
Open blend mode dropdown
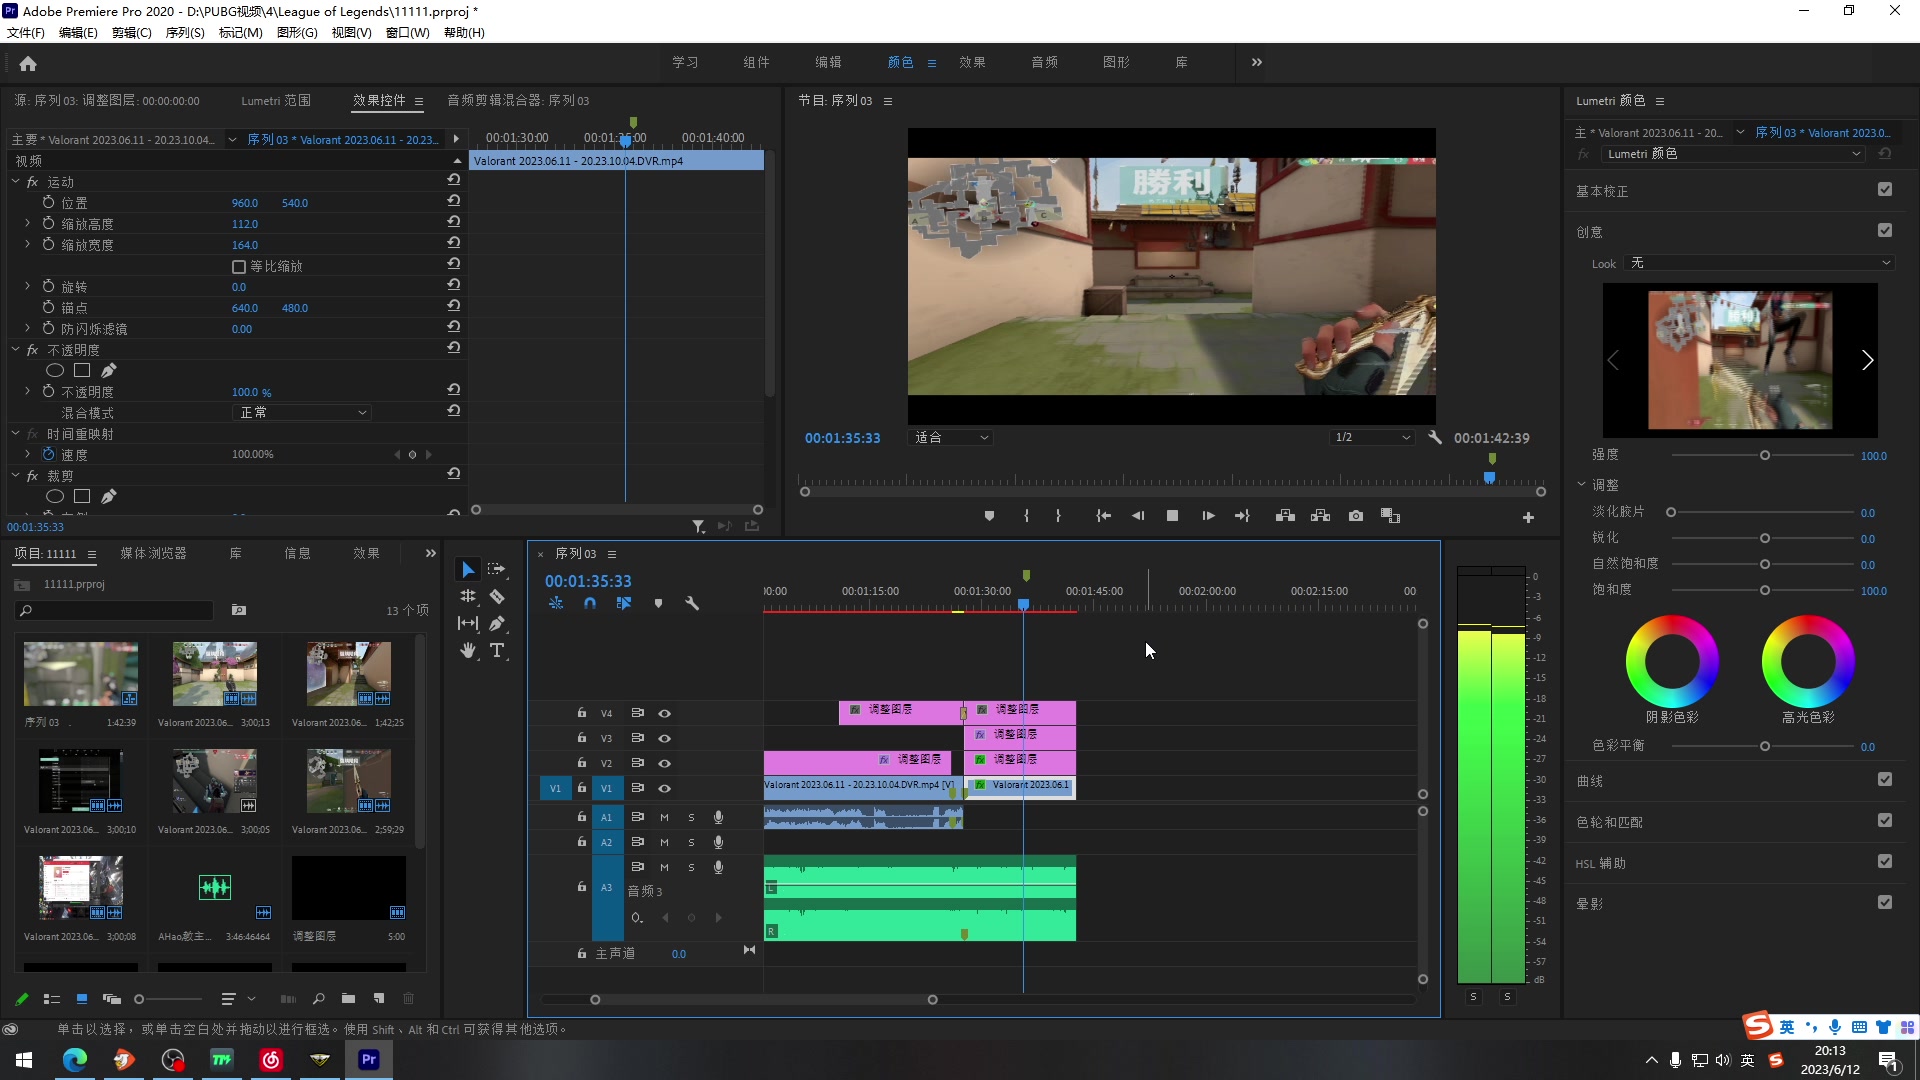tap(302, 412)
